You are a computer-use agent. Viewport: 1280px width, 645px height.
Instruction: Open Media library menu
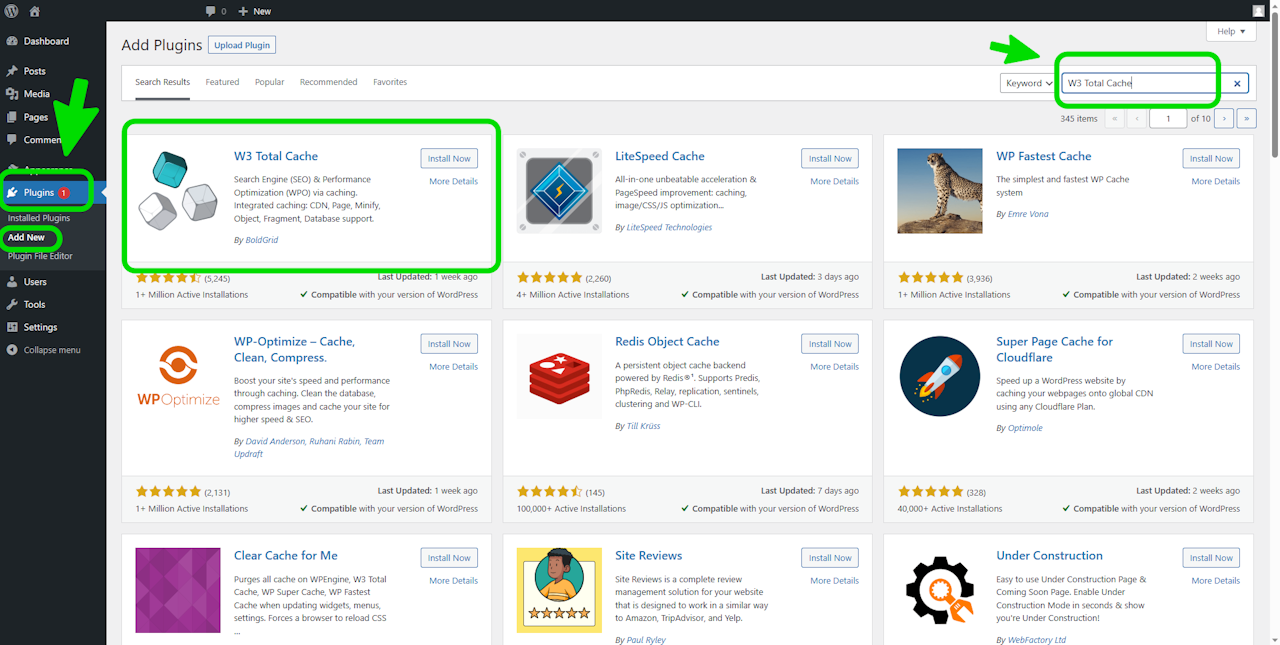(37, 94)
